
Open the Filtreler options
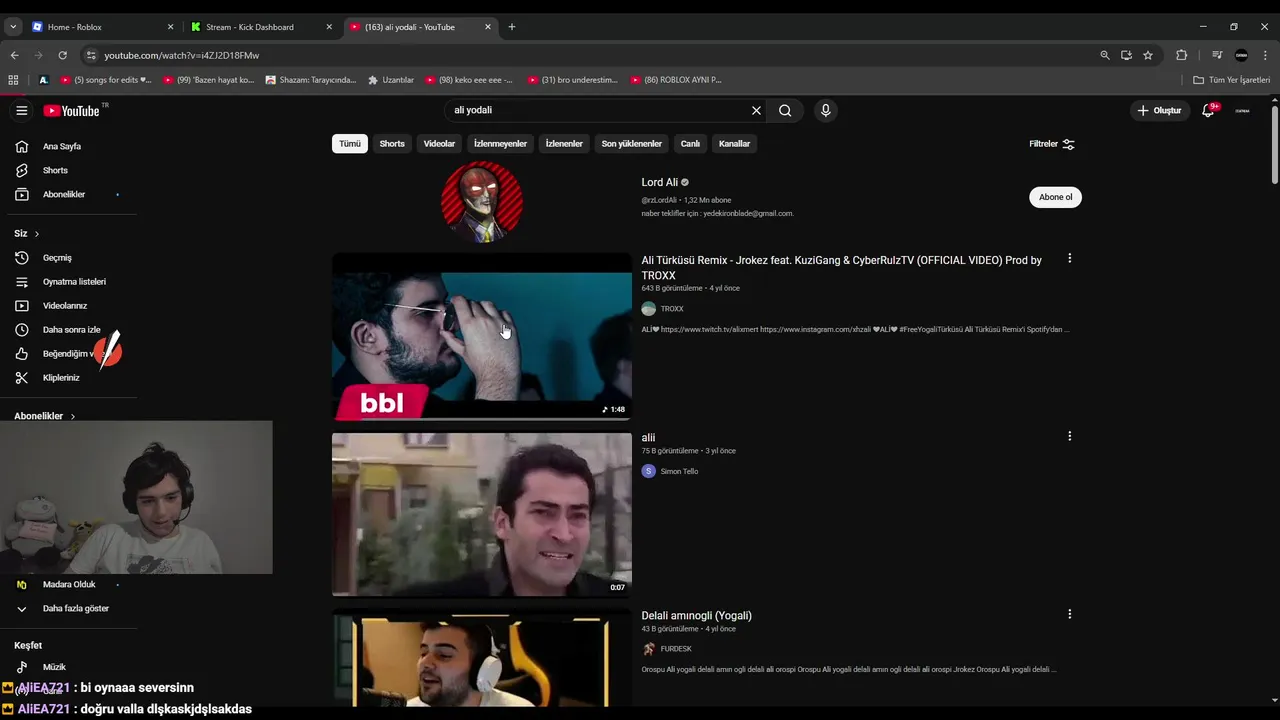pos(1052,144)
